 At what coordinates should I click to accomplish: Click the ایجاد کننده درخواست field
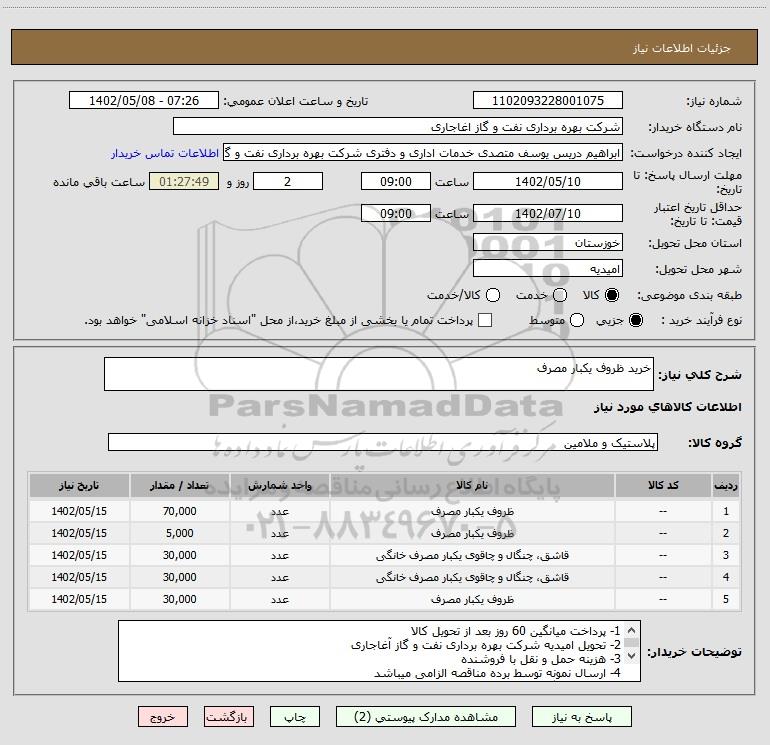[x=423, y=153]
